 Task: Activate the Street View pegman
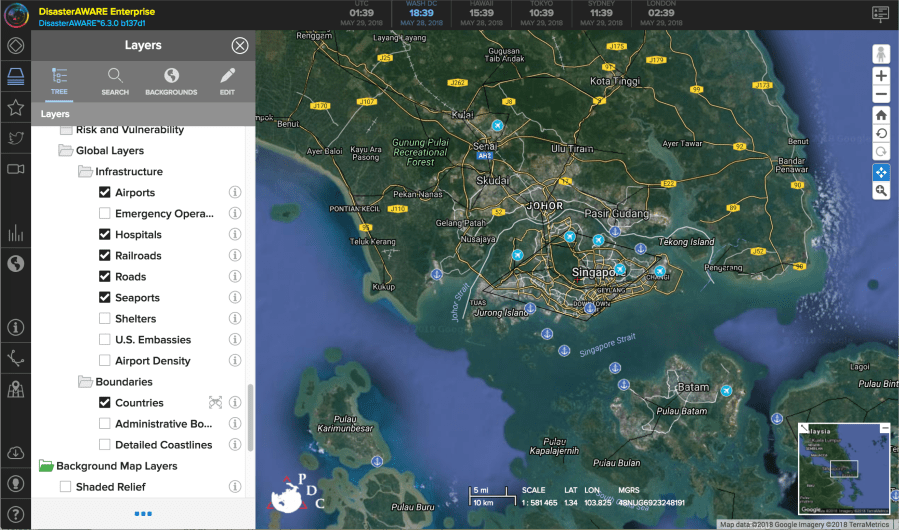tap(881, 53)
